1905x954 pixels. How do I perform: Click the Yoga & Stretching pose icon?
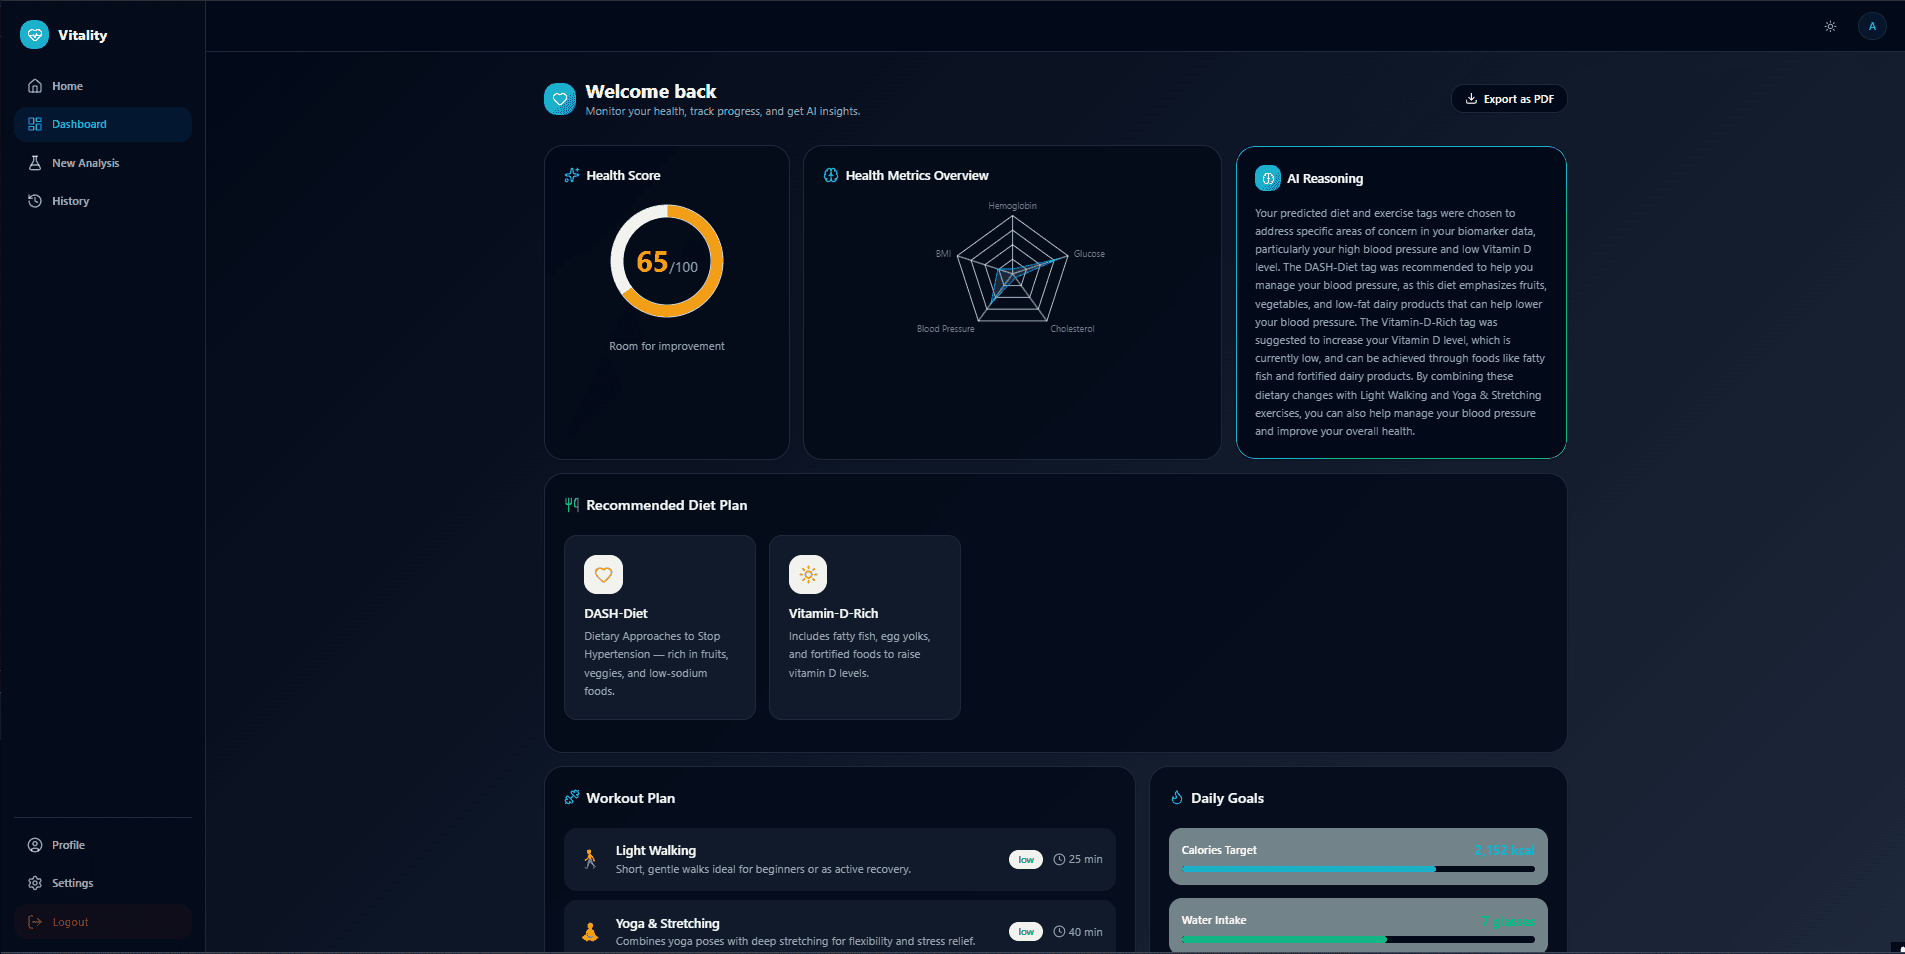(590, 932)
